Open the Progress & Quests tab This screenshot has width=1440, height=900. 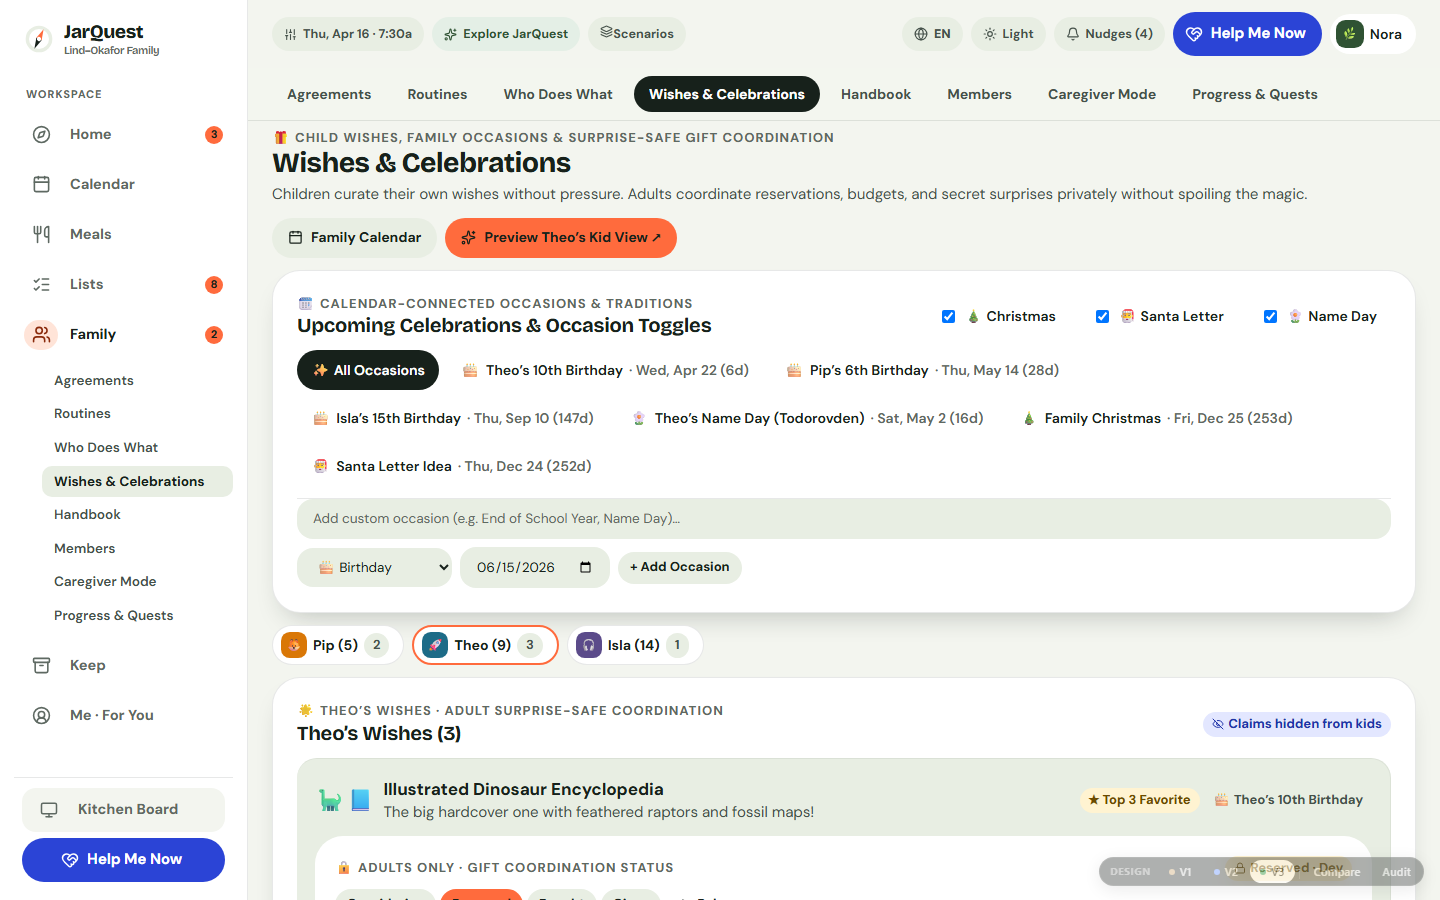coord(1254,94)
